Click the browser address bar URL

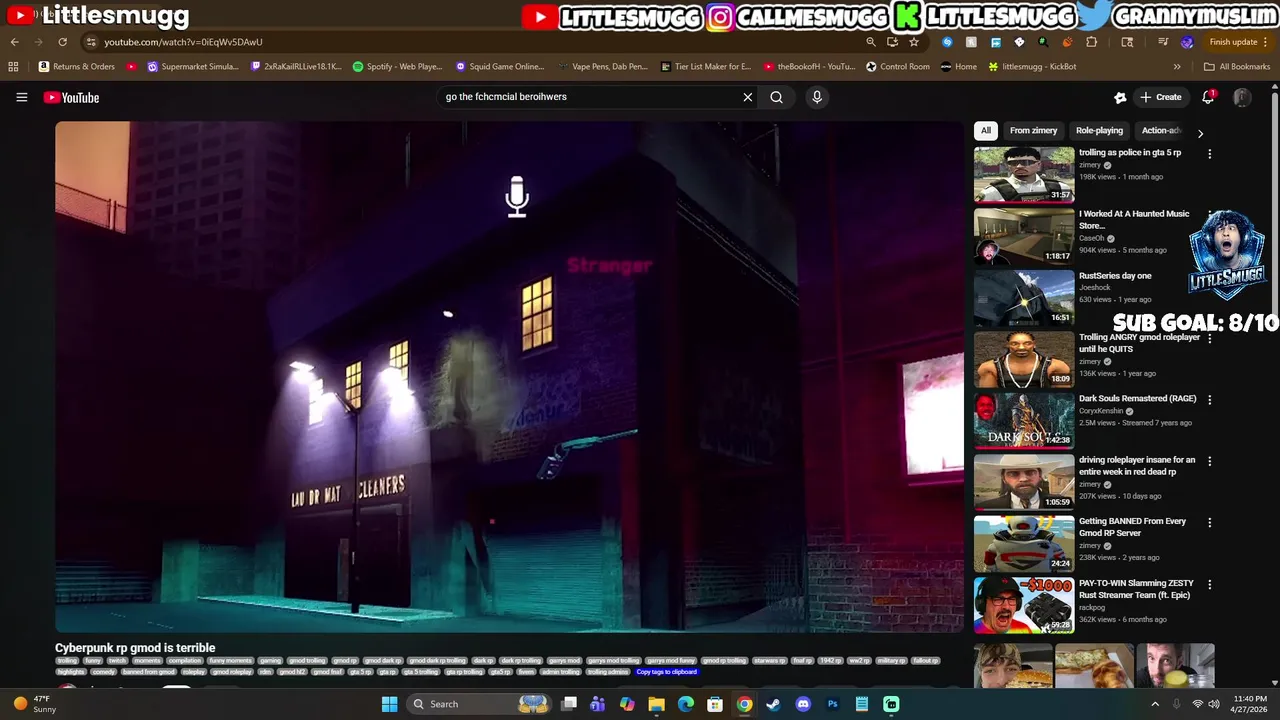(x=183, y=42)
